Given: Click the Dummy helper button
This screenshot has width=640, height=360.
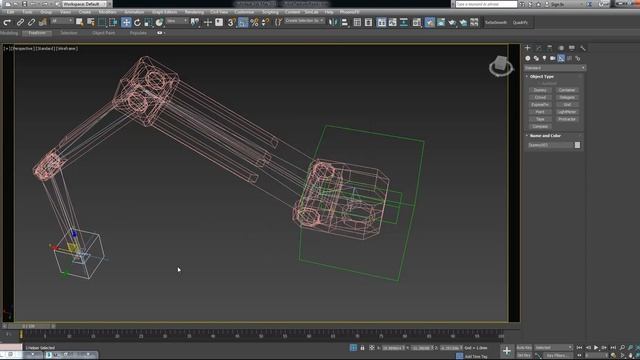Looking at the screenshot, I should coord(540,90).
